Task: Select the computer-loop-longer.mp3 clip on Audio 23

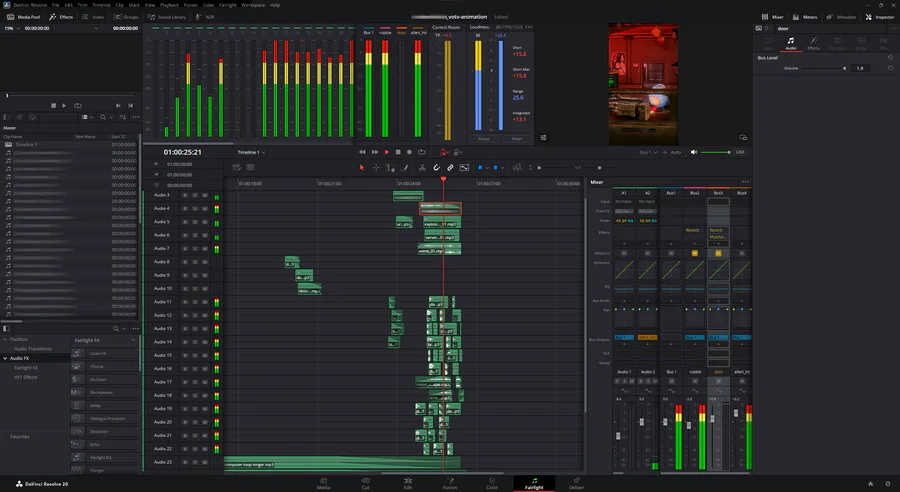Action: 342,464
